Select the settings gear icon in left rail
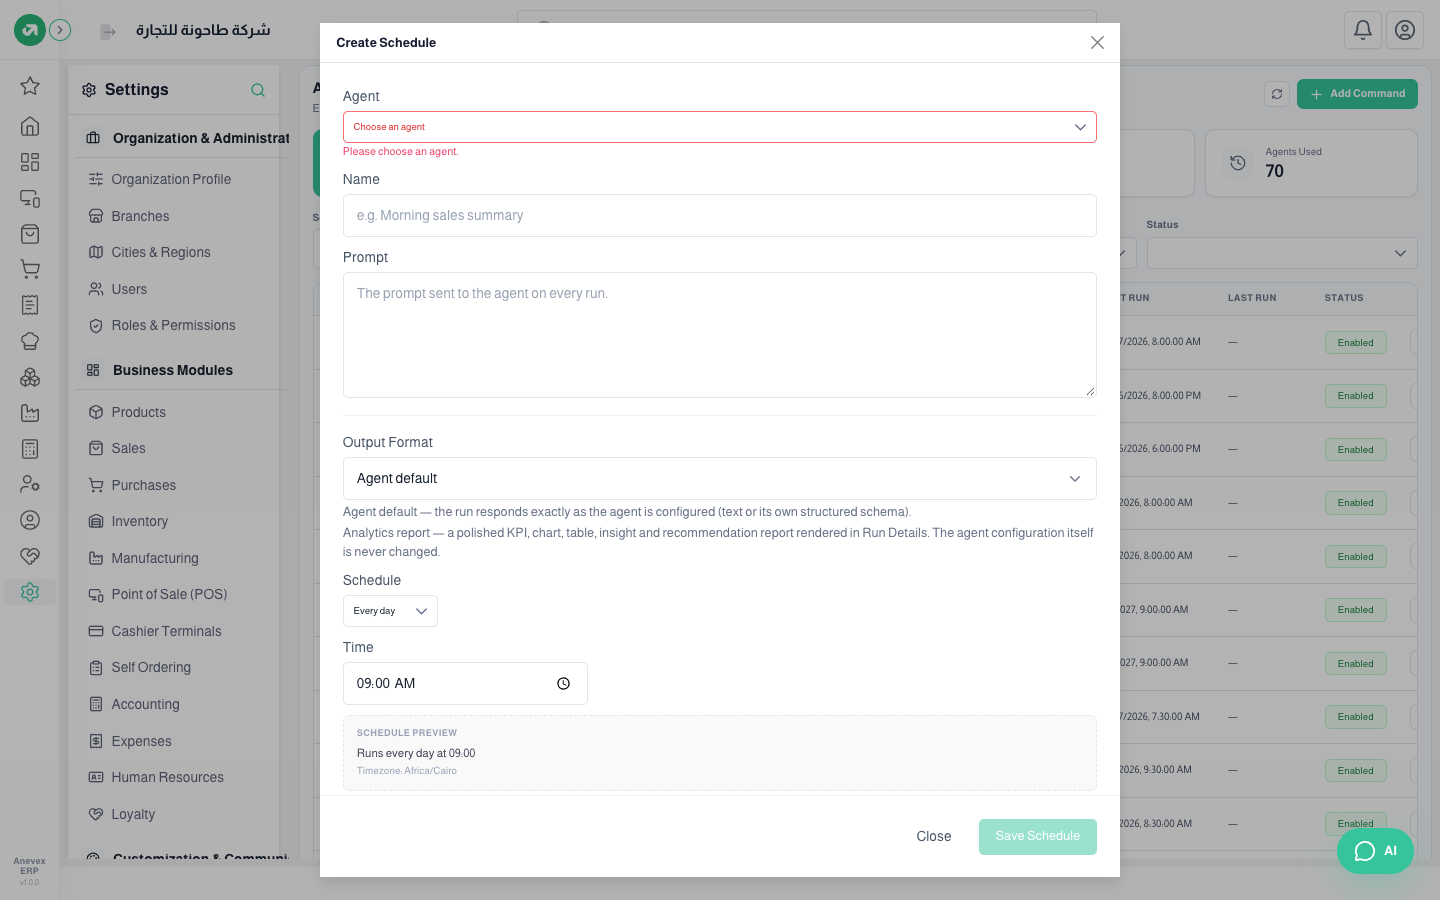Viewport: 1440px width, 900px height. (x=30, y=592)
